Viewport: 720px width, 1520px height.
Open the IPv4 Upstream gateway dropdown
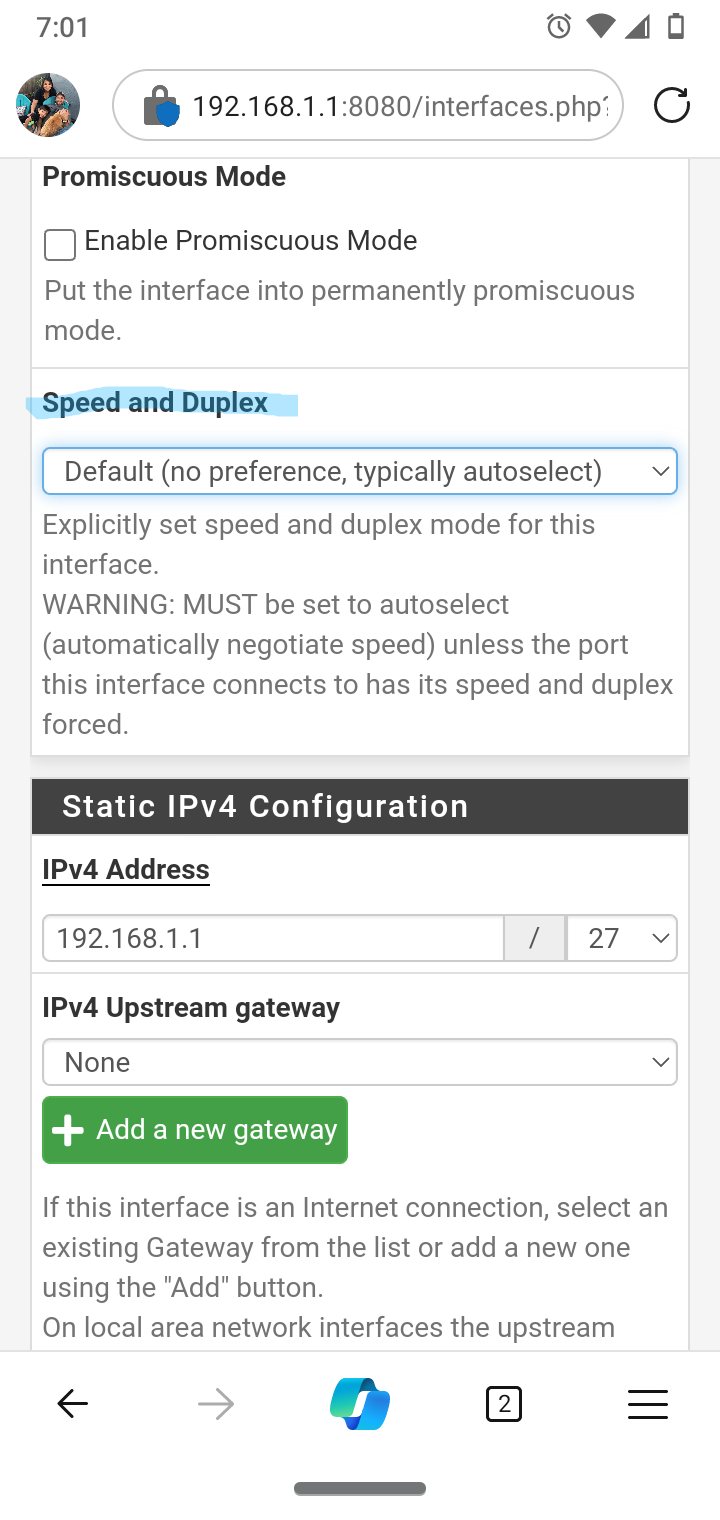pos(360,1062)
